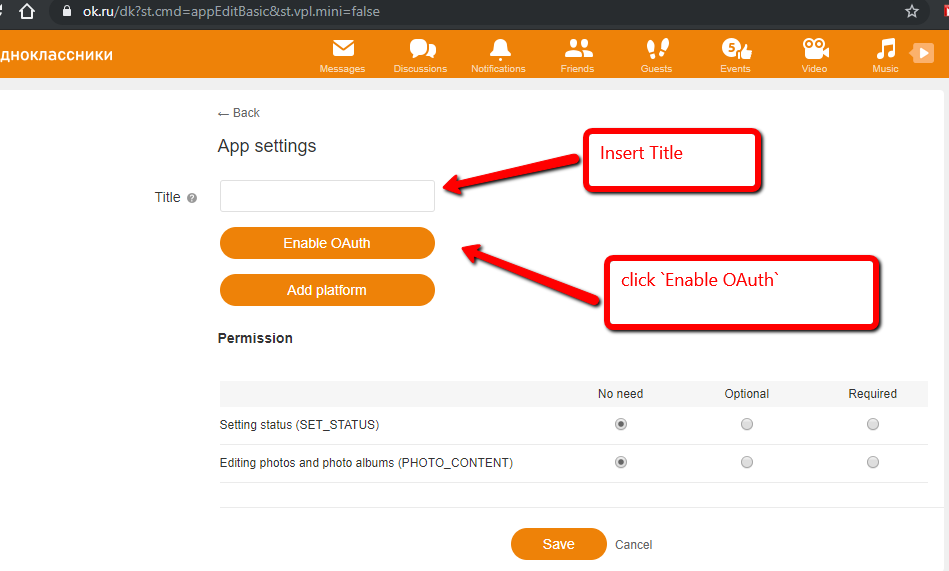The image size is (949, 571).
Task: Open Music note icon
Action: coord(885,49)
